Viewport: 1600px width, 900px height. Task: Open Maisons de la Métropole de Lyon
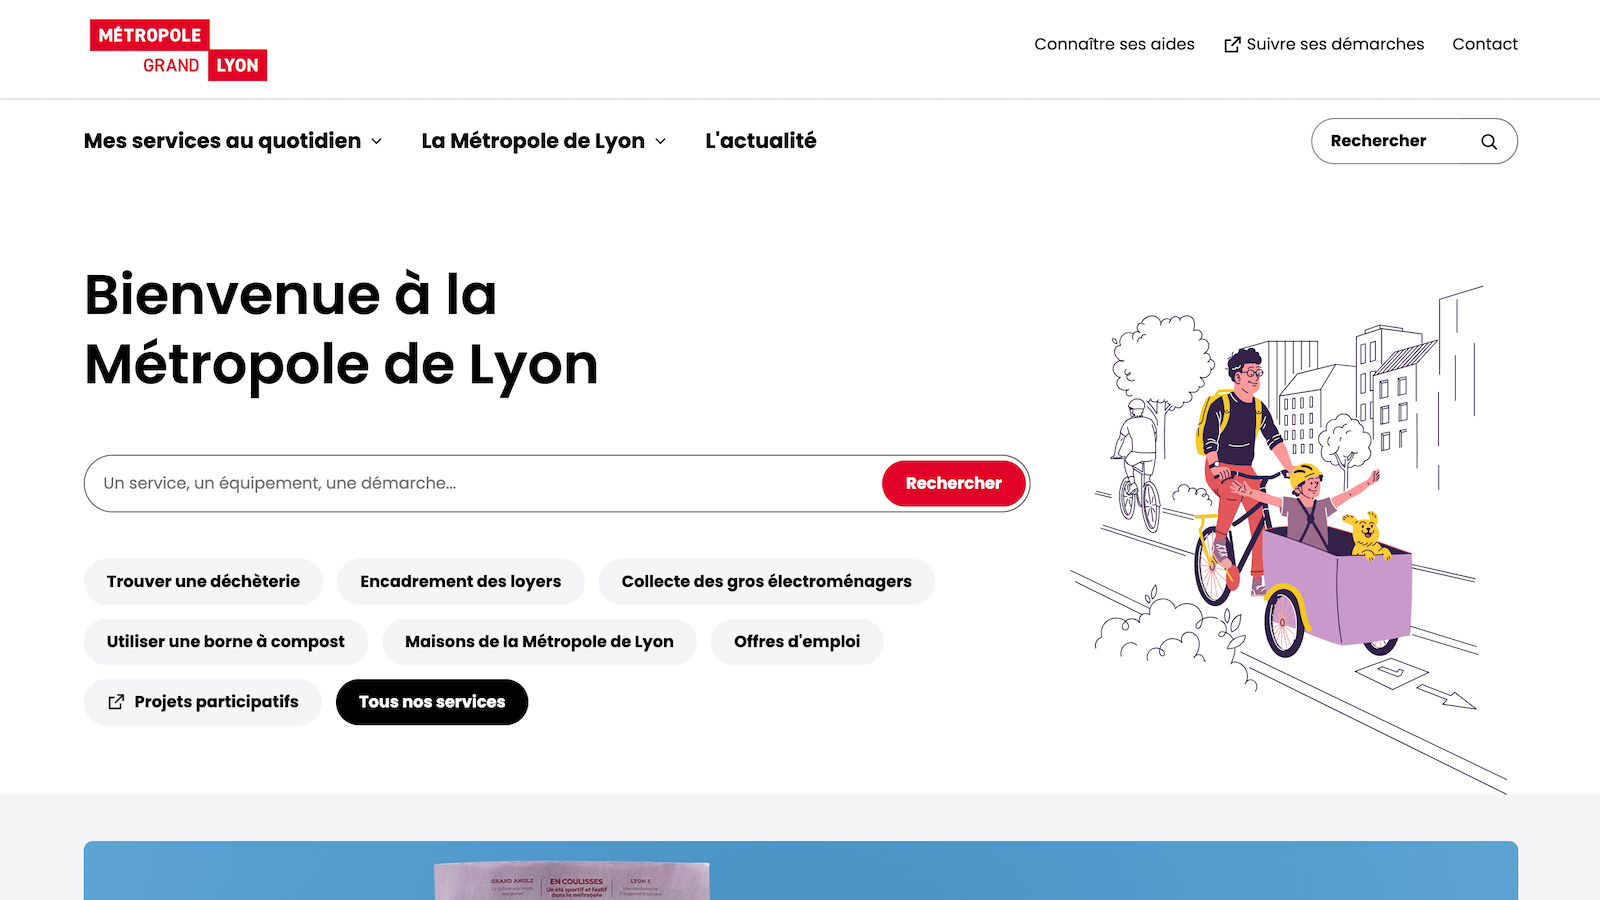(x=539, y=641)
